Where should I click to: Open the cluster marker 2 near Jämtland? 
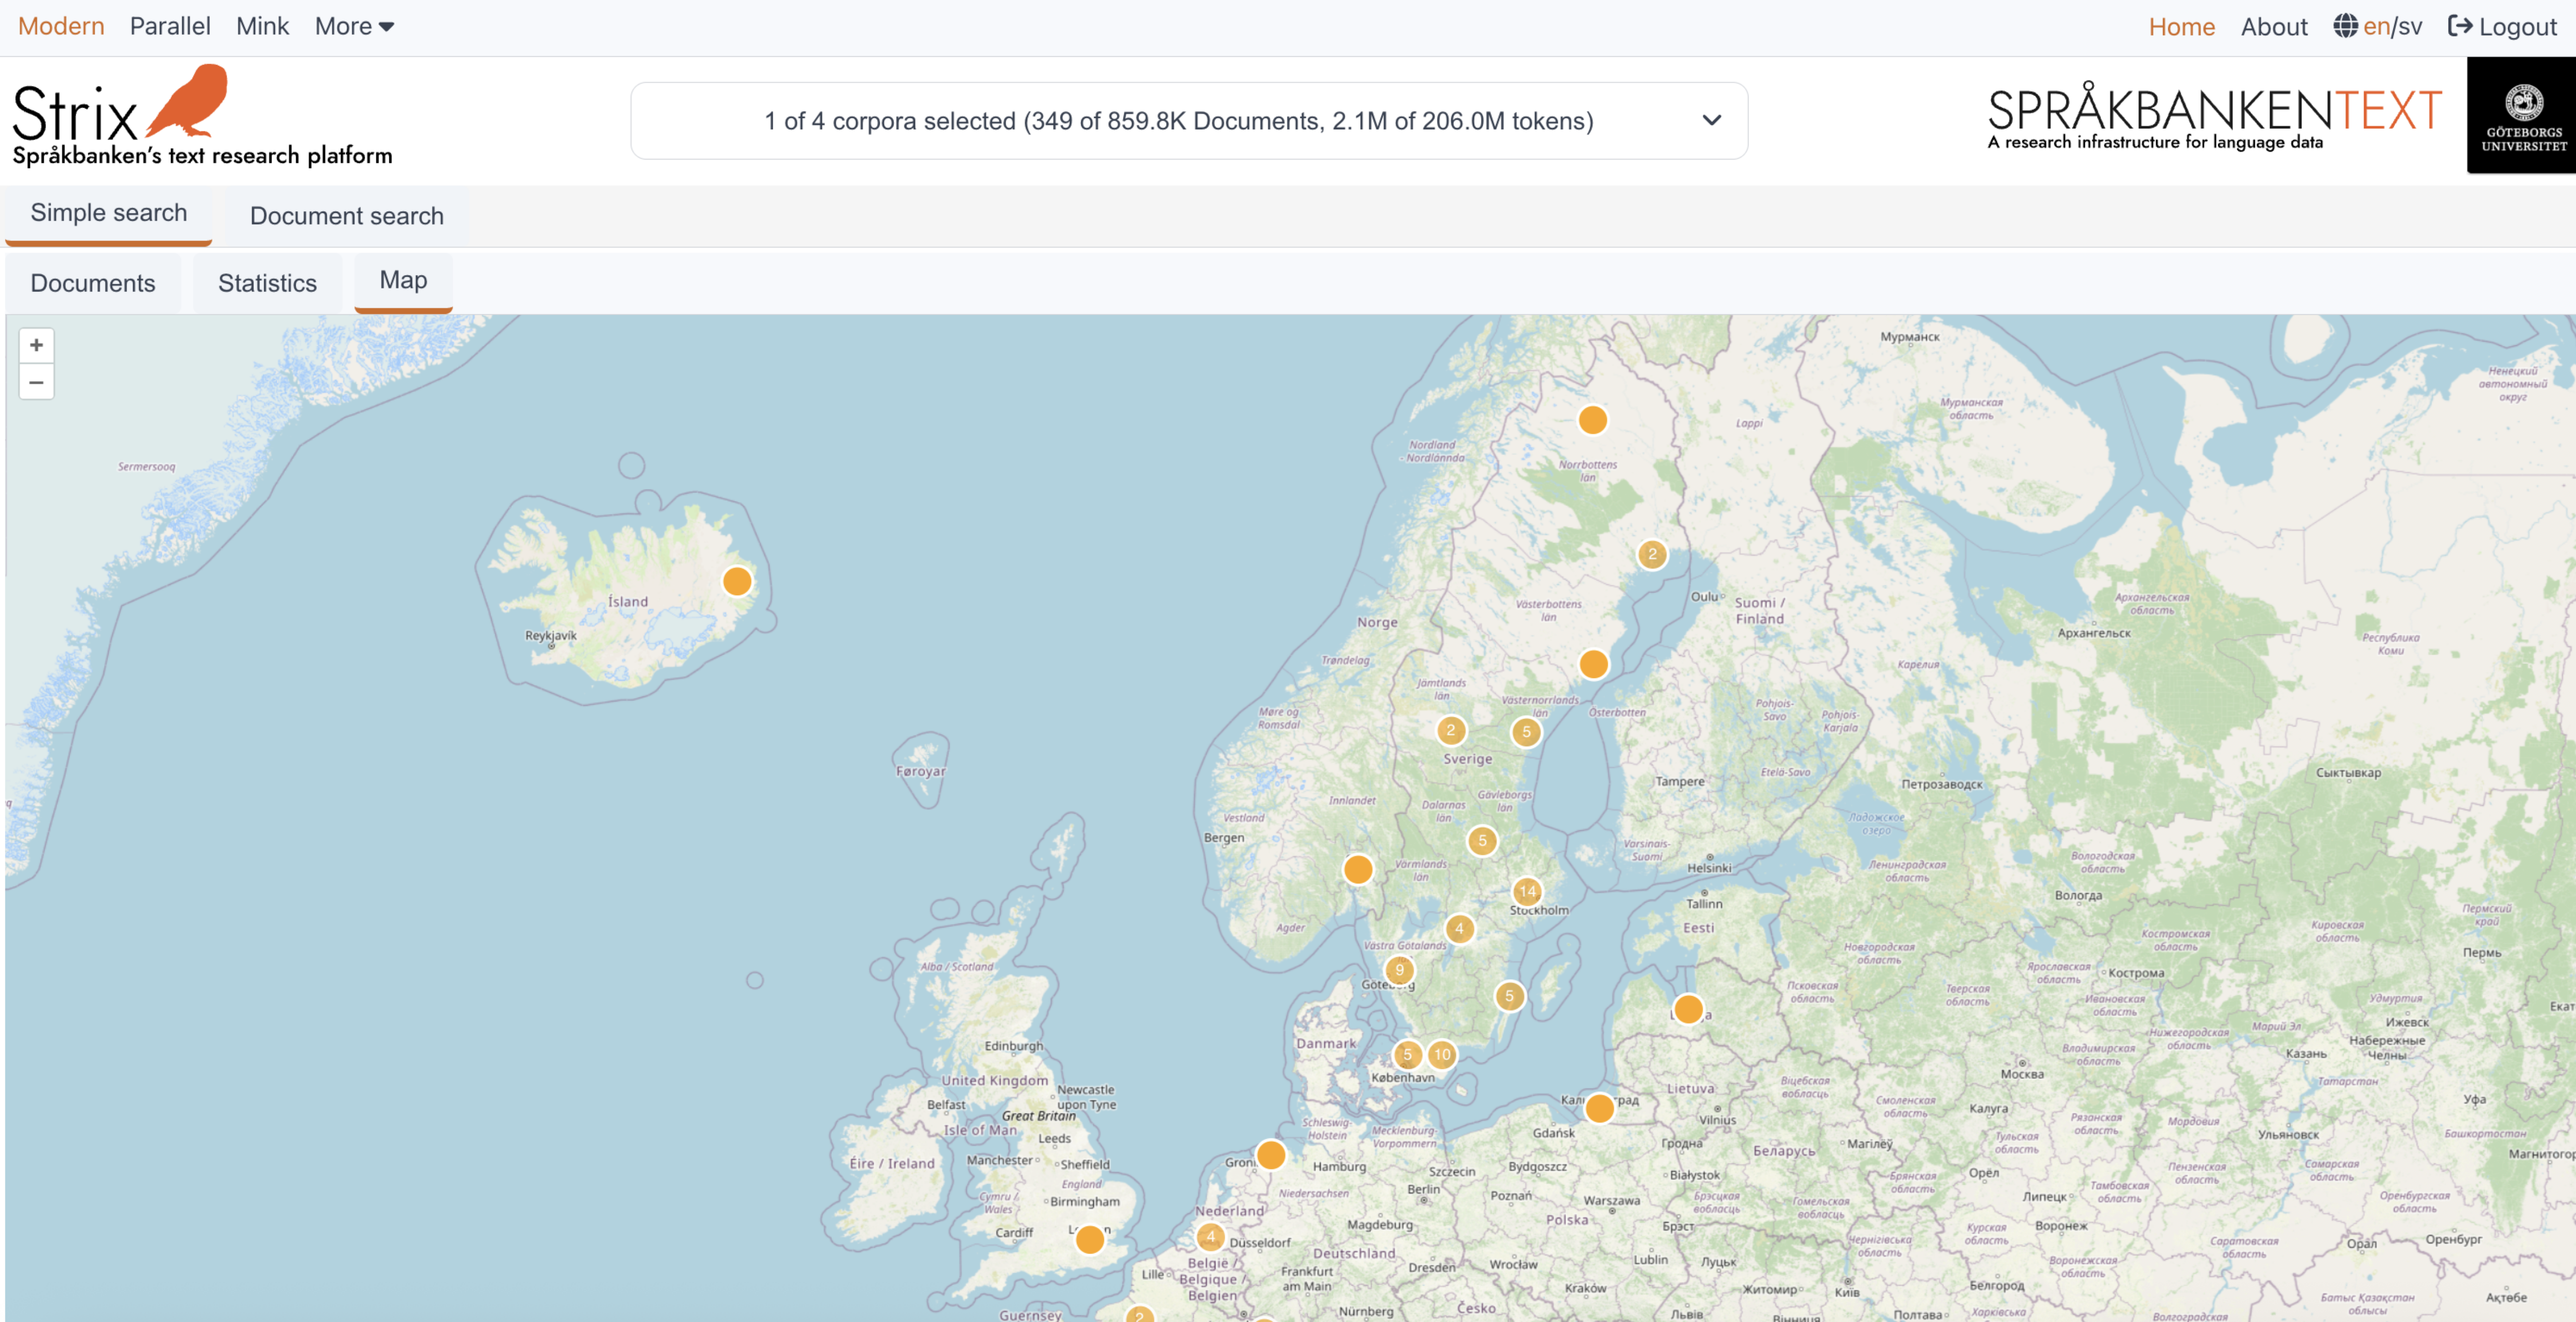coord(1451,730)
